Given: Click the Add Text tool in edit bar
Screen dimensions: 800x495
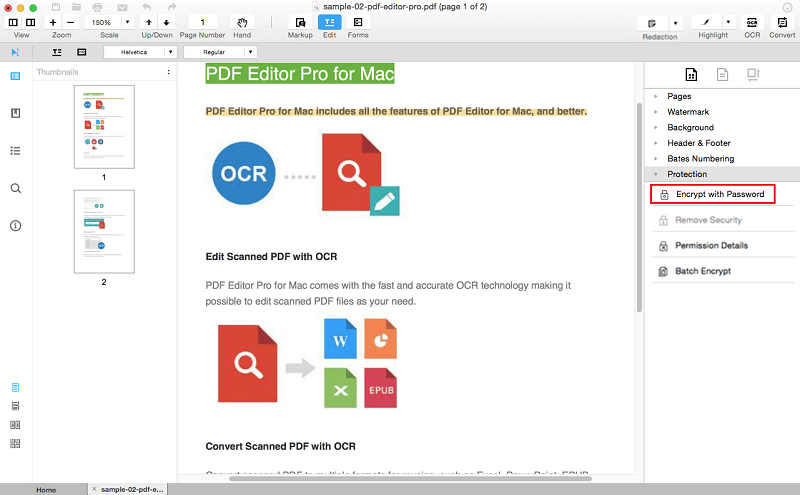Looking at the screenshot, I should [57, 52].
